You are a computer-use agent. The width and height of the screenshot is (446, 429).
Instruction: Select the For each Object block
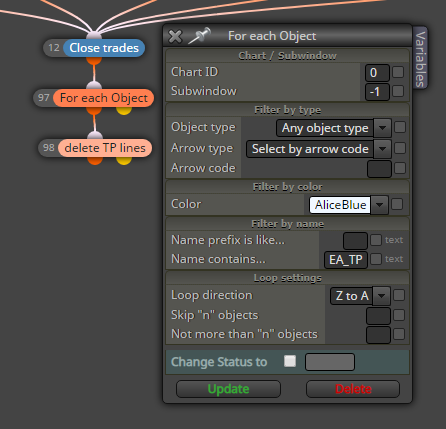(103, 98)
